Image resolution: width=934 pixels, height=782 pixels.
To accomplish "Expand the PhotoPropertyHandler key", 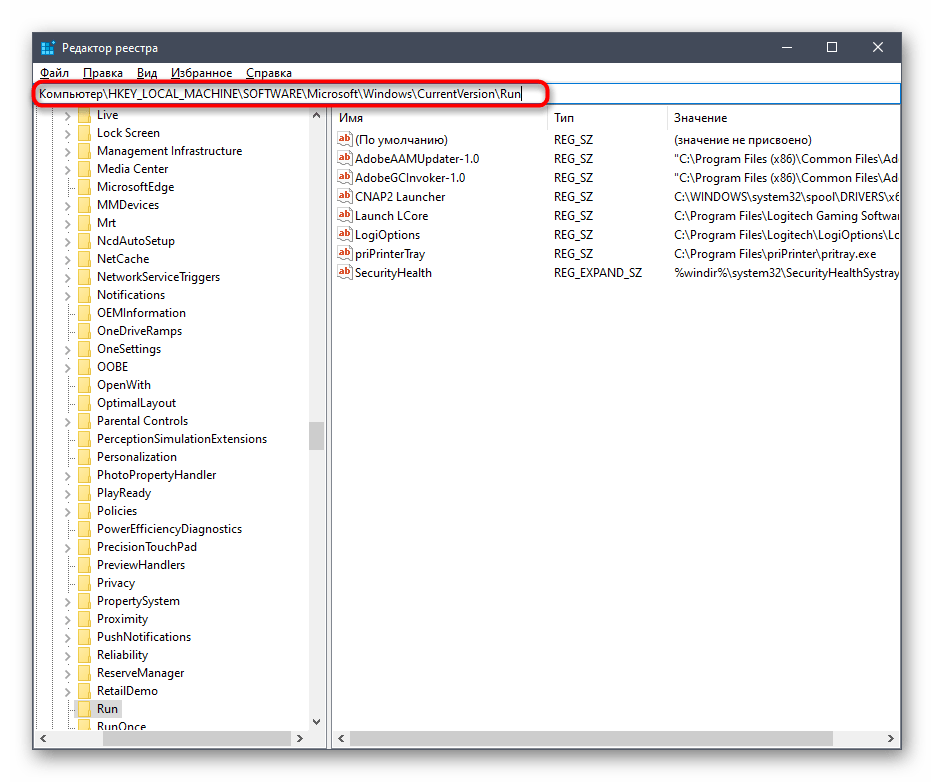I will tap(67, 476).
